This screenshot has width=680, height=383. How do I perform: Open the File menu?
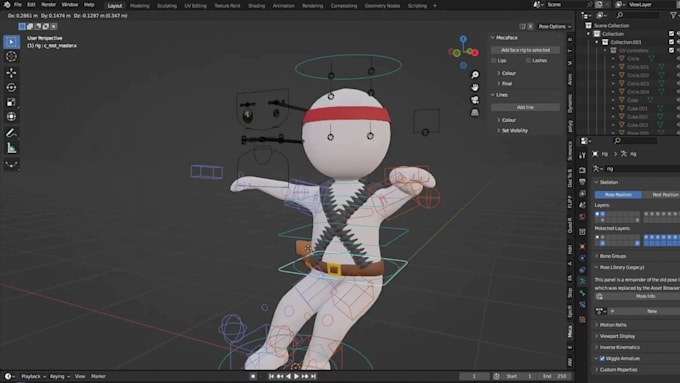[18, 5]
